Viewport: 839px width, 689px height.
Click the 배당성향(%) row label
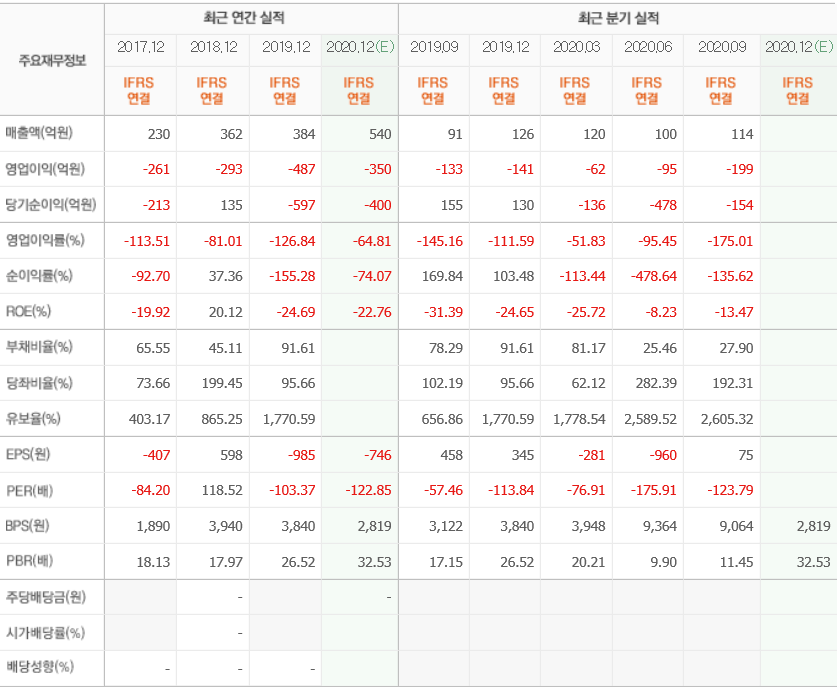point(40,667)
